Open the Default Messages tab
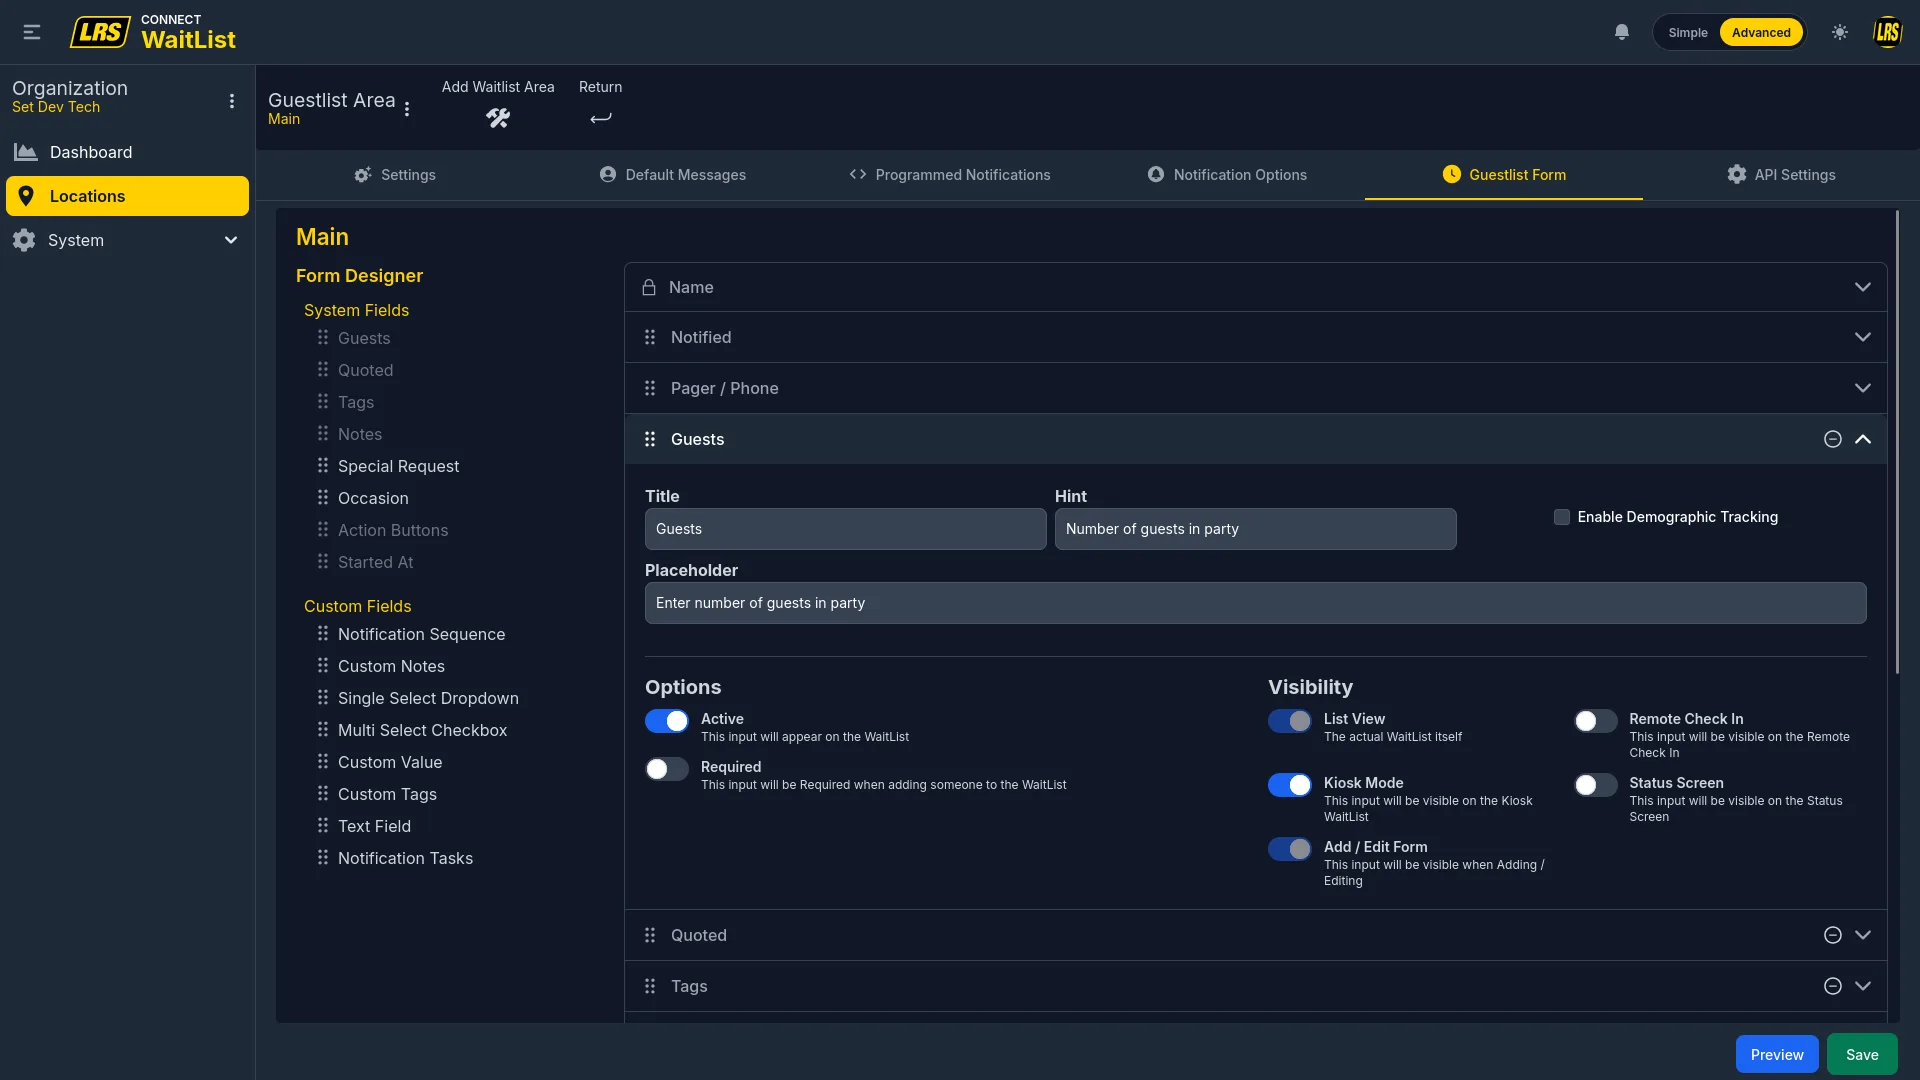The height and width of the screenshot is (1080, 1920). 673,175
